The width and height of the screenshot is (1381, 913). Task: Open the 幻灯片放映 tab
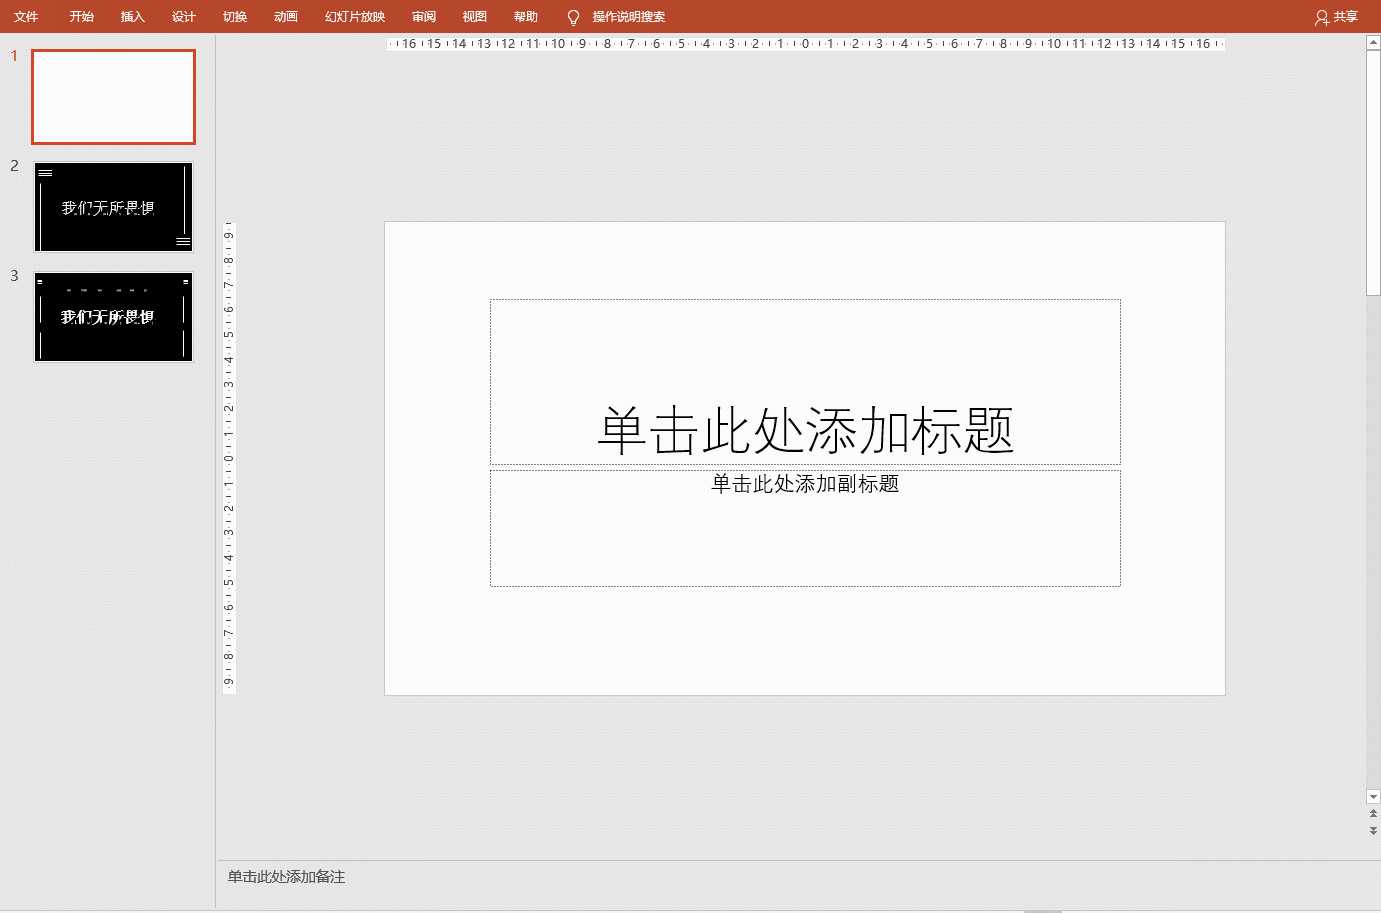click(x=355, y=16)
